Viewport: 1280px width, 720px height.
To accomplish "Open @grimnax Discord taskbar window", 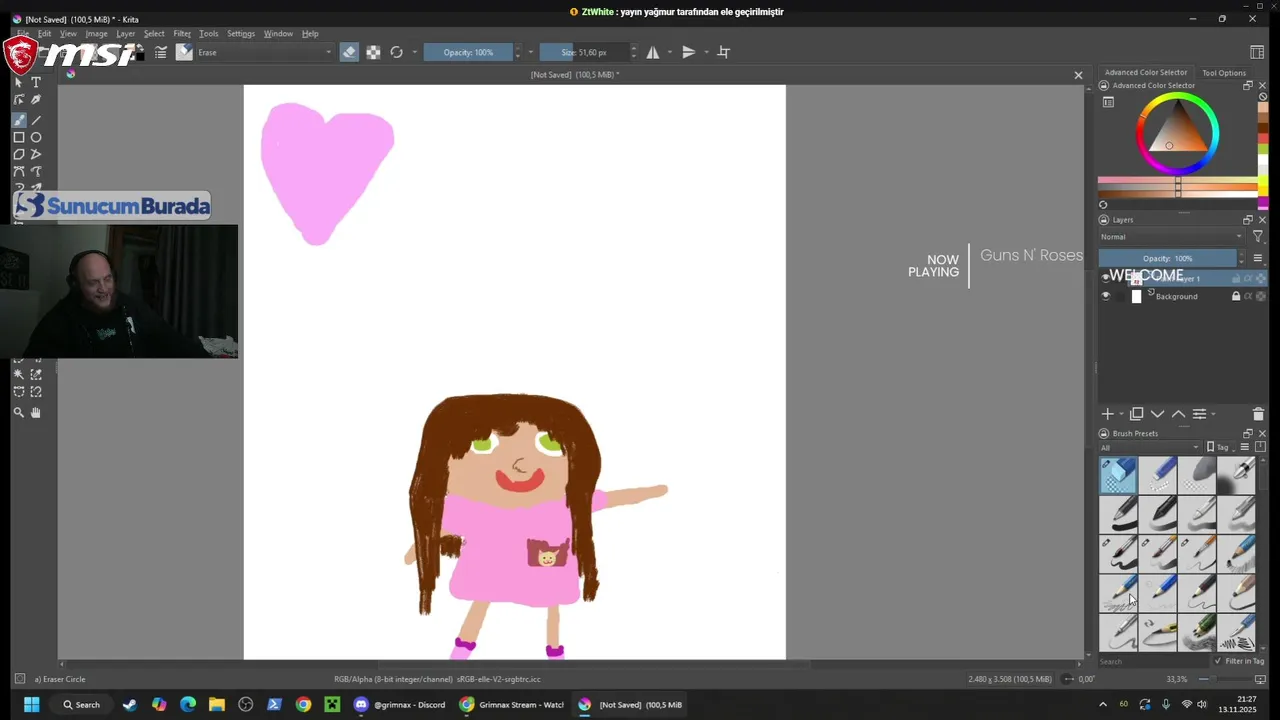I will pos(400,705).
